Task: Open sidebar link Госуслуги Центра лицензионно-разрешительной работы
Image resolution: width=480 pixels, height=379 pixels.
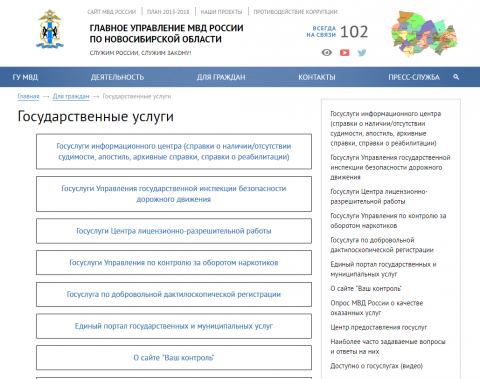Action: [x=379, y=196]
